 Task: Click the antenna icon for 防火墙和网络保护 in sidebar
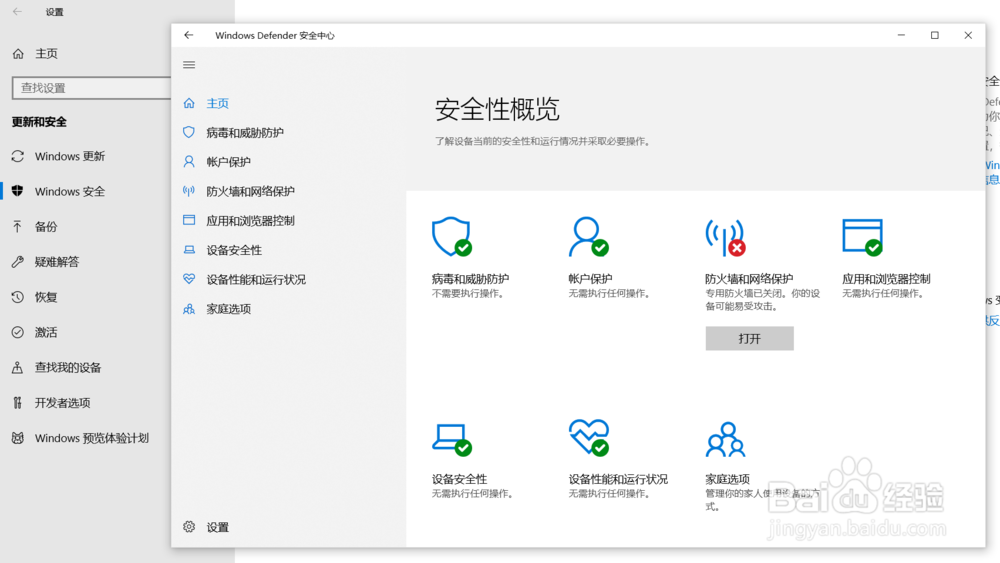(189, 191)
